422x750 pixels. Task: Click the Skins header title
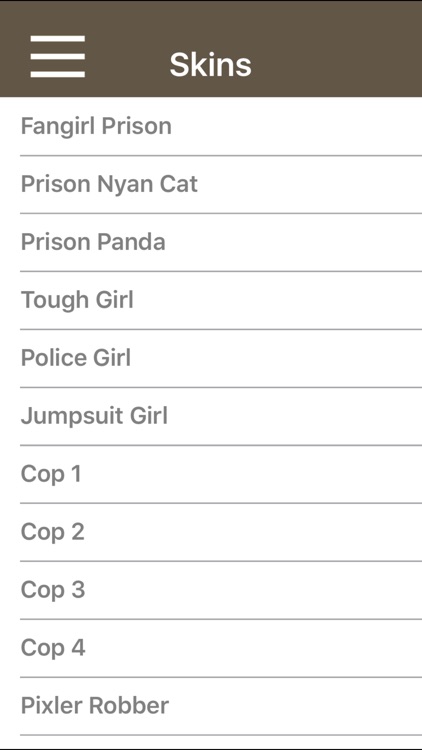(211, 64)
